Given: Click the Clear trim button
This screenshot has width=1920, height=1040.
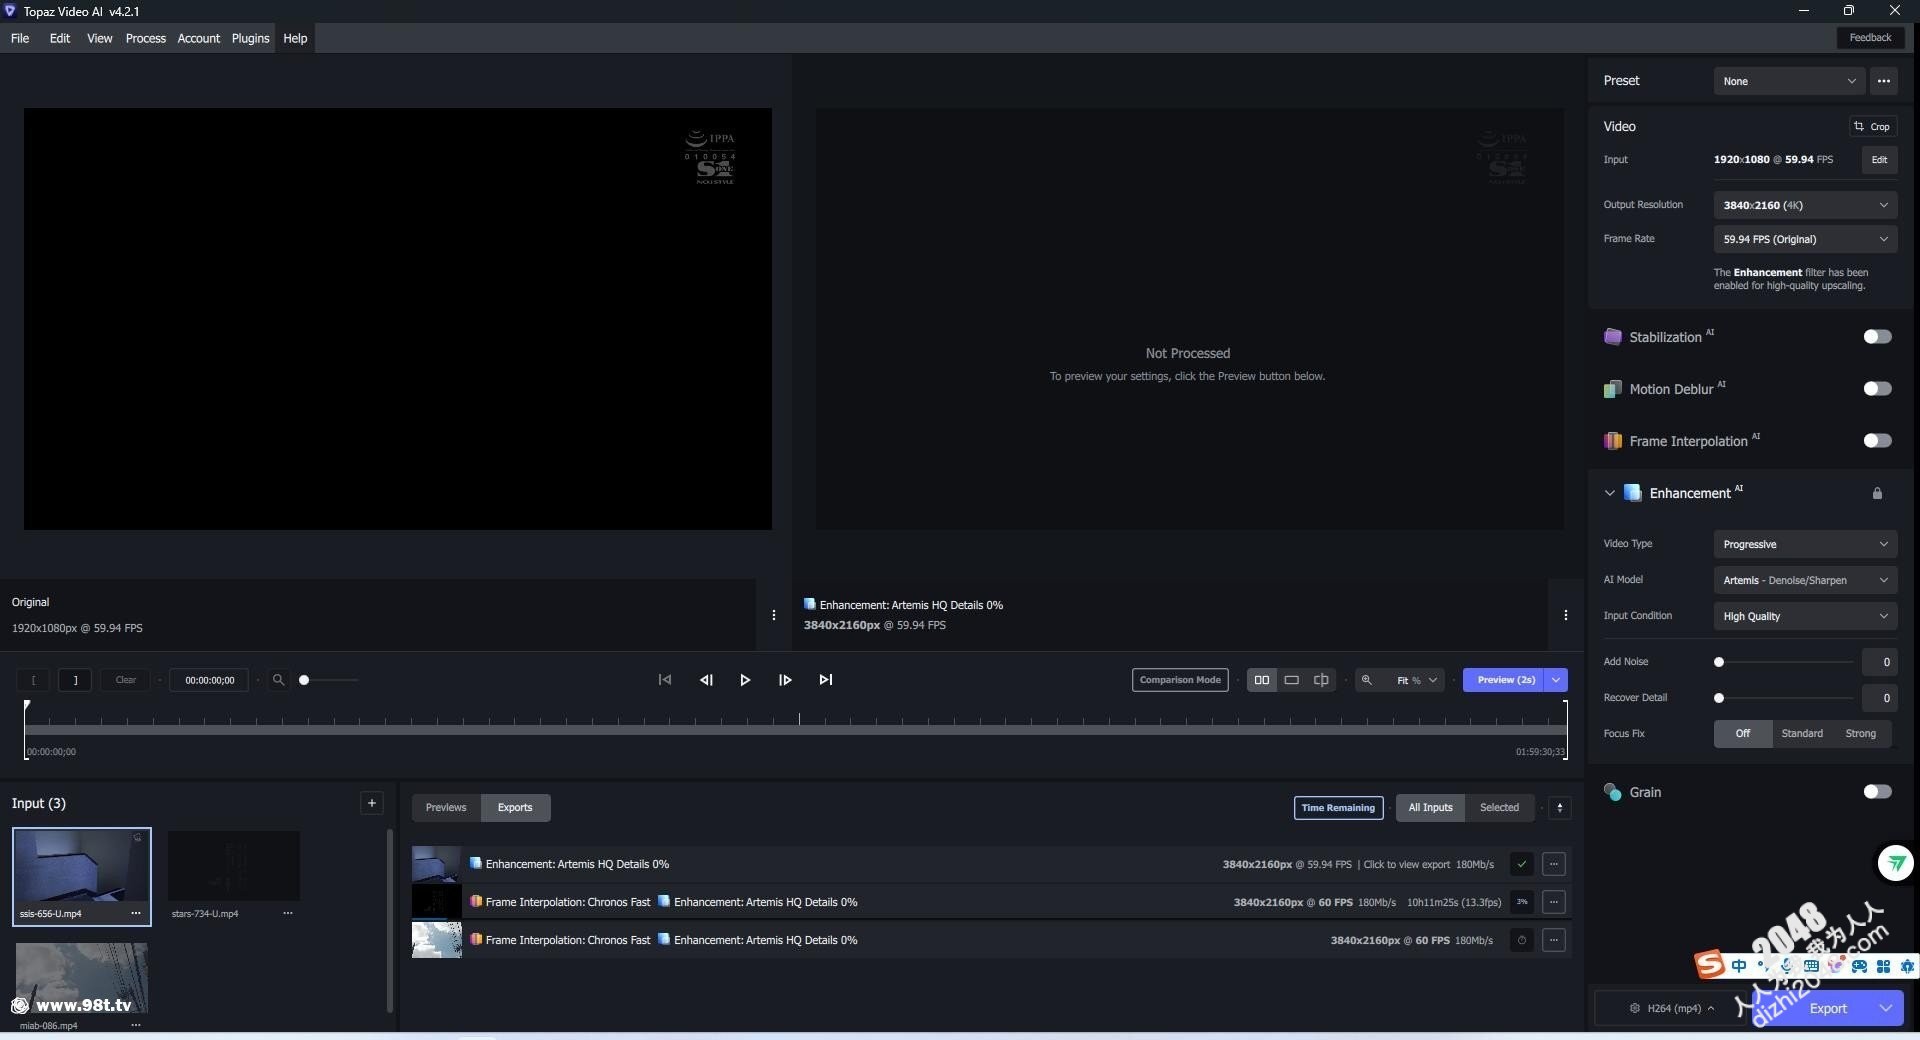Looking at the screenshot, I should pyautogui.click(x=126, y=680).
